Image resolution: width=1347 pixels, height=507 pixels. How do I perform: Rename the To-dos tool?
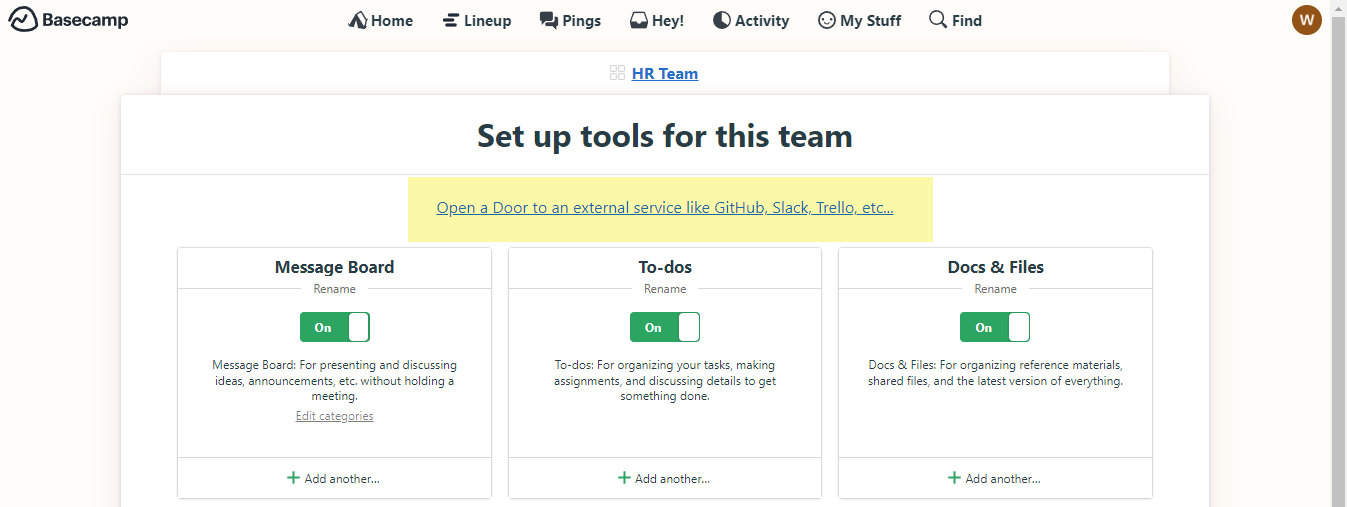[665, 289]
